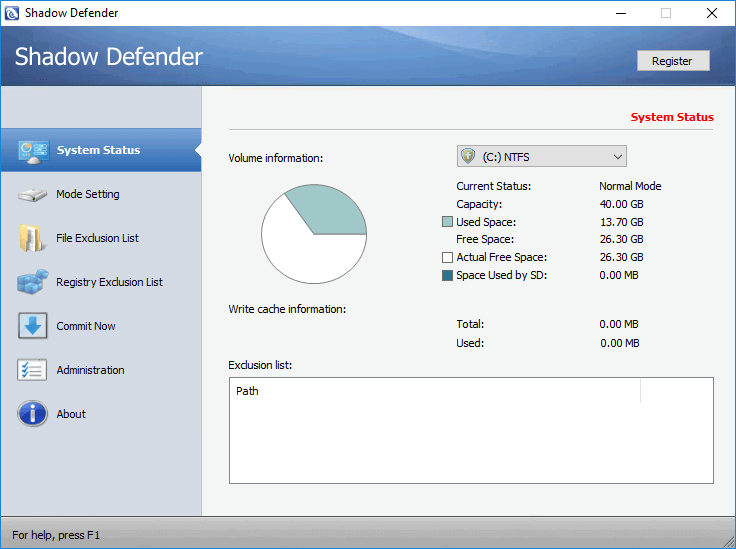736x549 pixels.
Task: Click the About info icon
Action: coord(32,413)
